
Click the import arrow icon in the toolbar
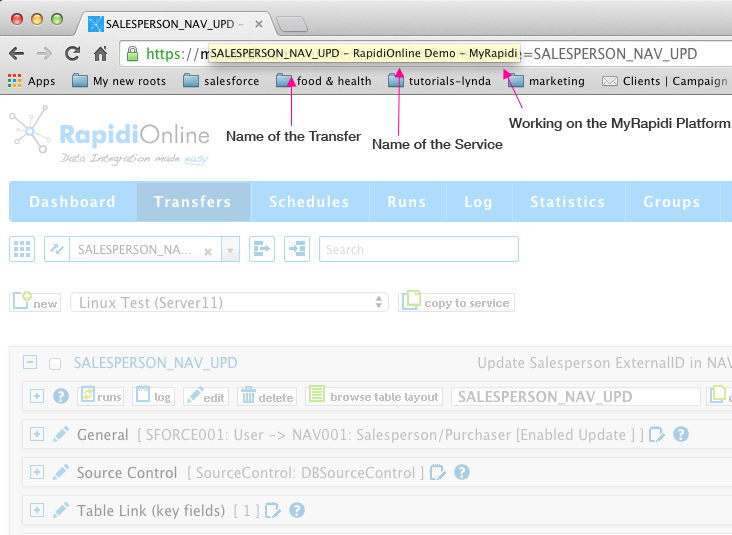(x=297, y=249)
